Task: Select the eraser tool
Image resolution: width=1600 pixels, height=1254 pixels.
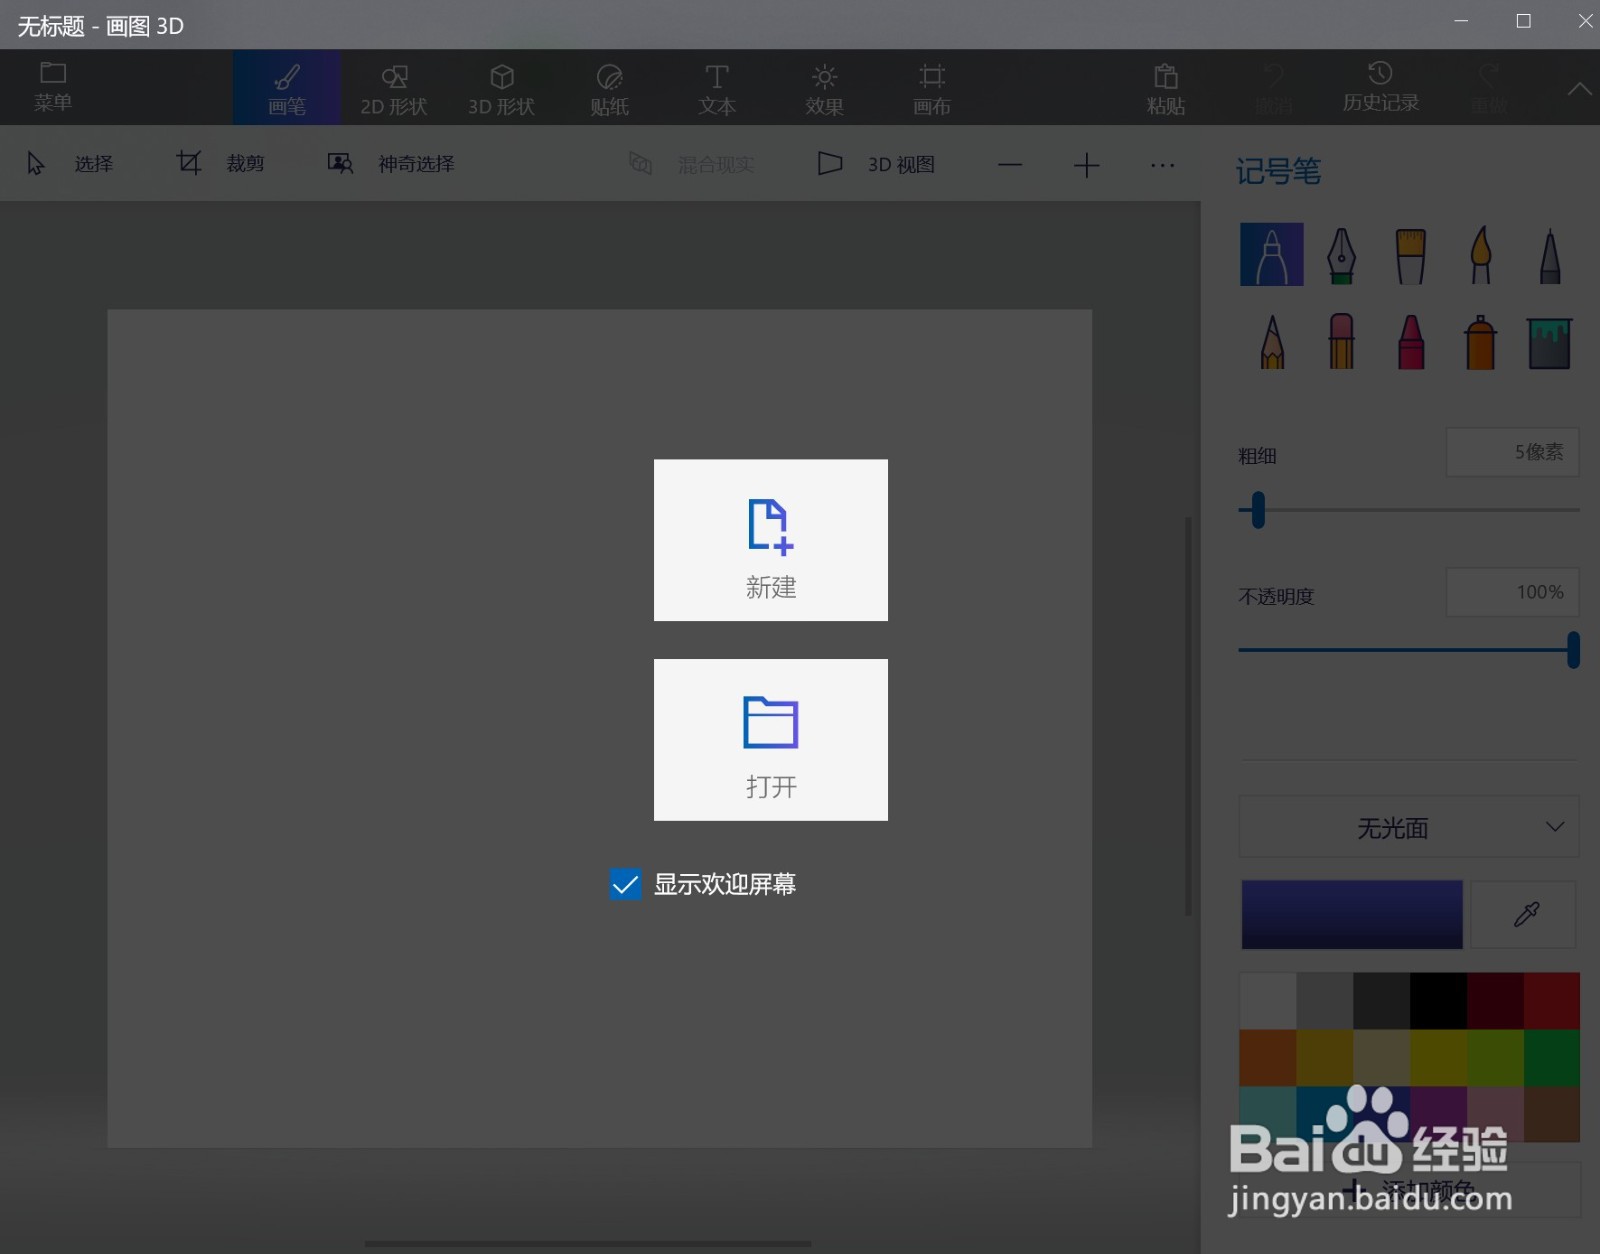Action: pos(1341,341)
